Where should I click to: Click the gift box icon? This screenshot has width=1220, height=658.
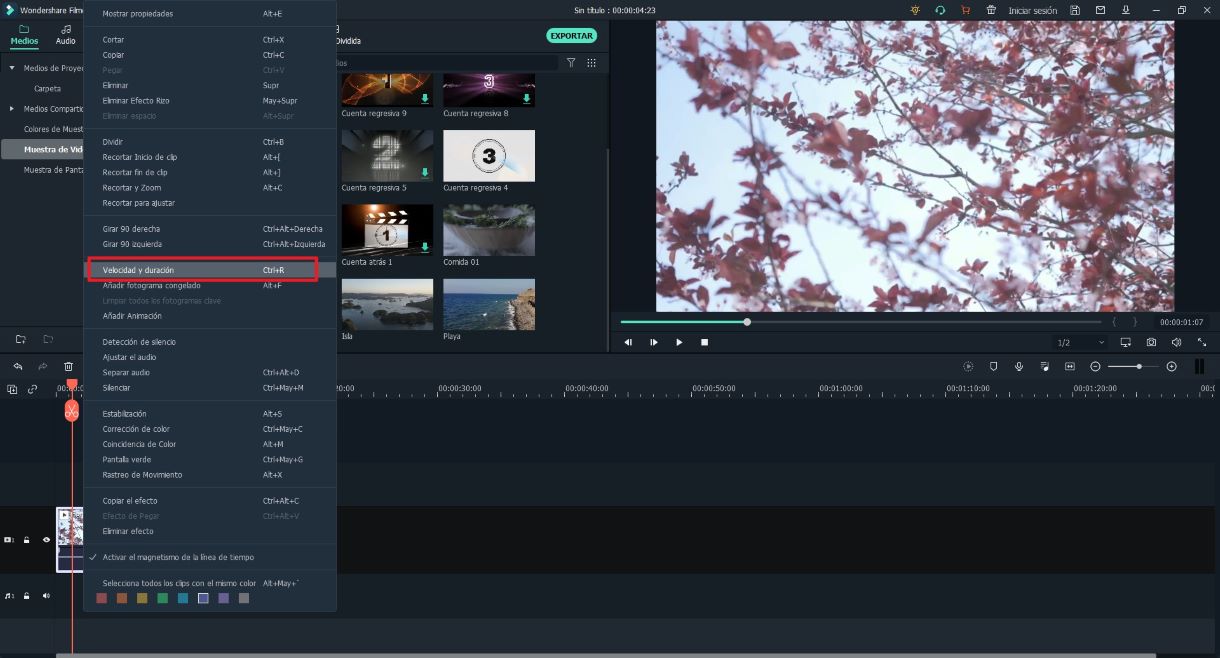click(991, 10)
